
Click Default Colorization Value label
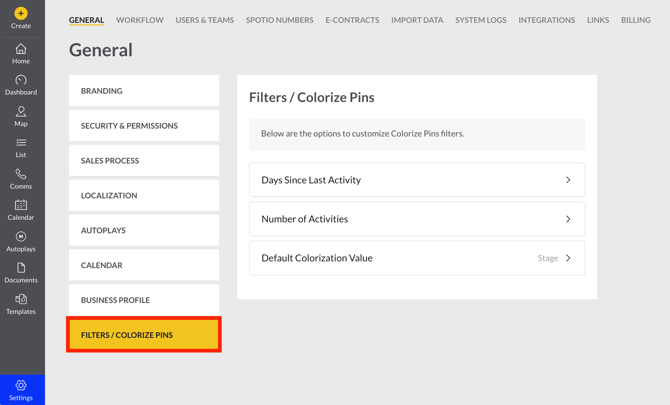(317, 258)
